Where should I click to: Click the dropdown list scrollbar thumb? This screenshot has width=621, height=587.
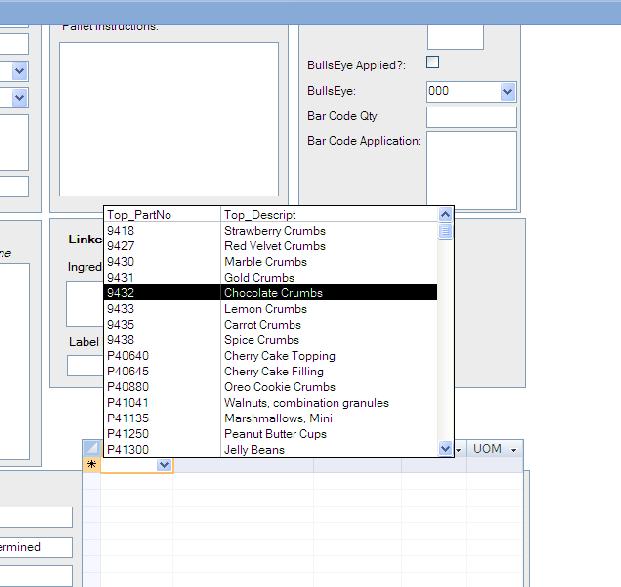point(446,231)
